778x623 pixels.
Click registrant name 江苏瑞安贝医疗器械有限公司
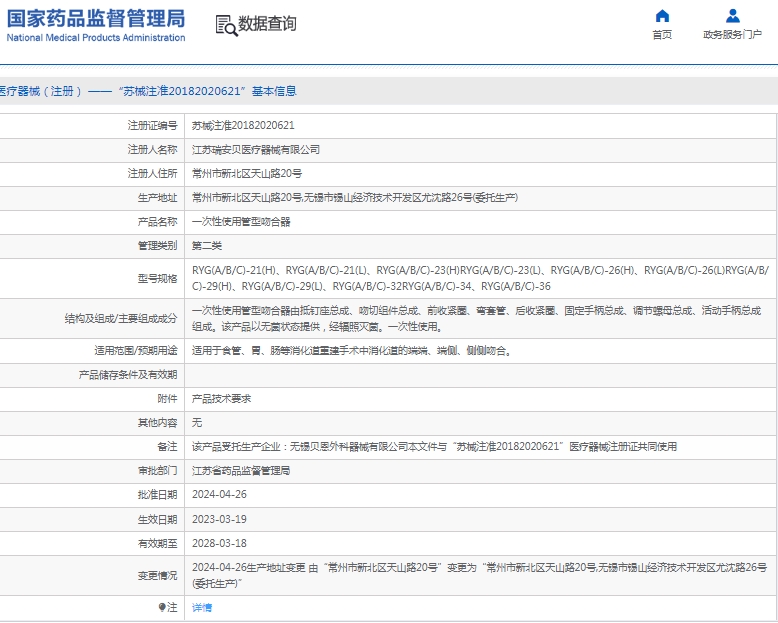(256, 149)
